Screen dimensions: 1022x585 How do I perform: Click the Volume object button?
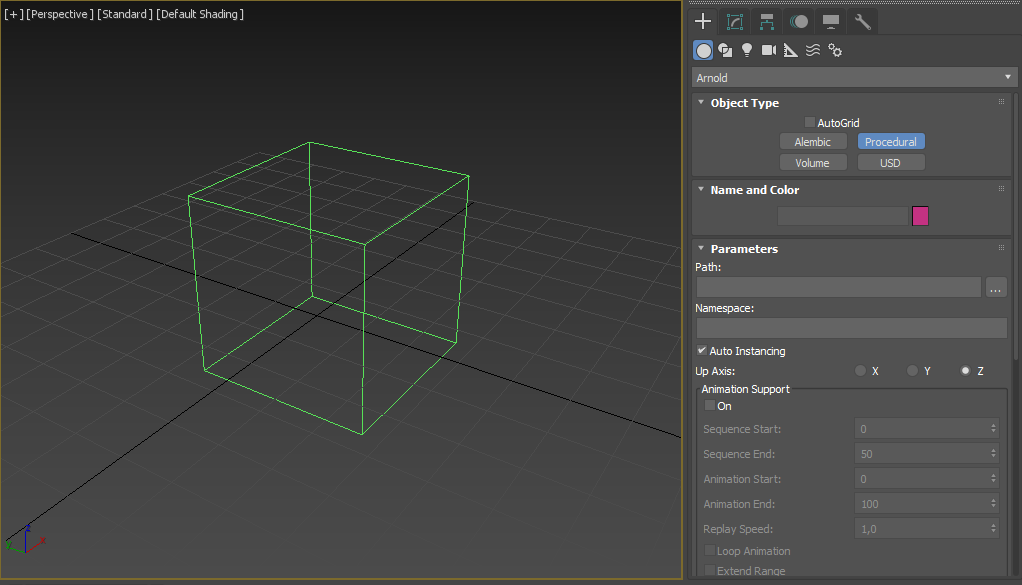[813, 162]
